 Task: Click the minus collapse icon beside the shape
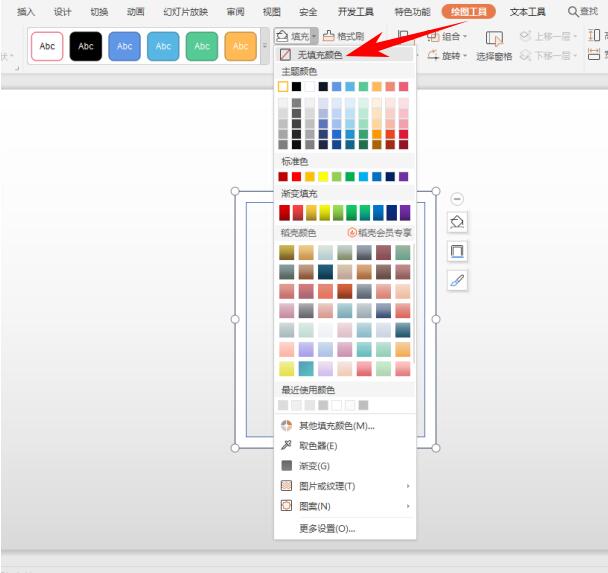coord(457,199)
